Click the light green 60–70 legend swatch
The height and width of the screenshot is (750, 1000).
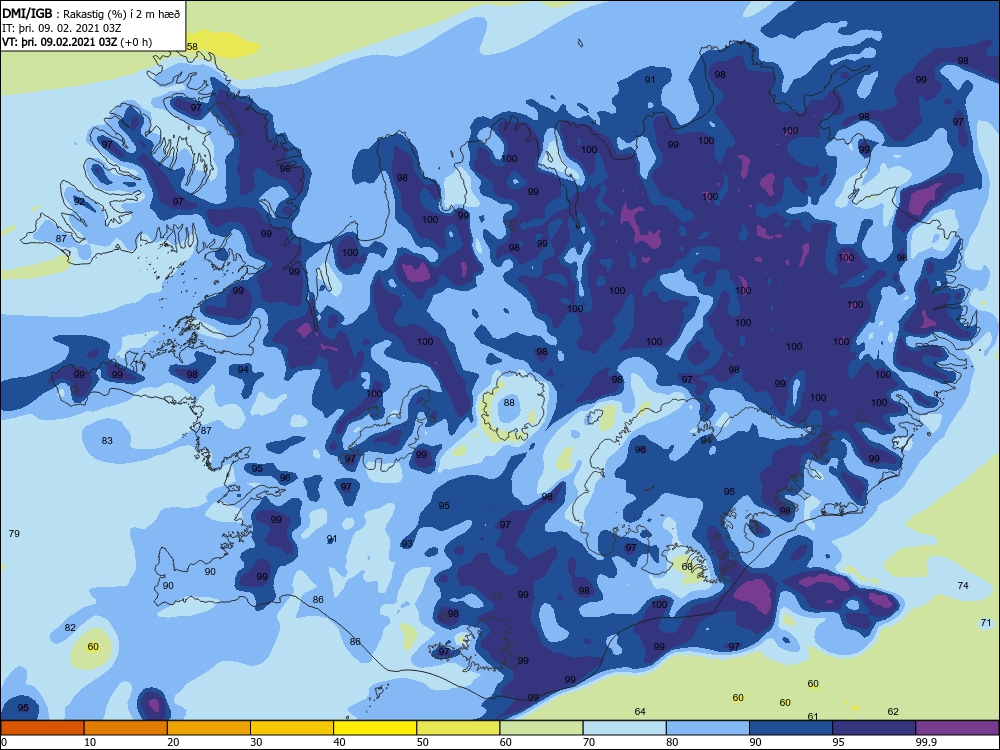pos(541,728)
